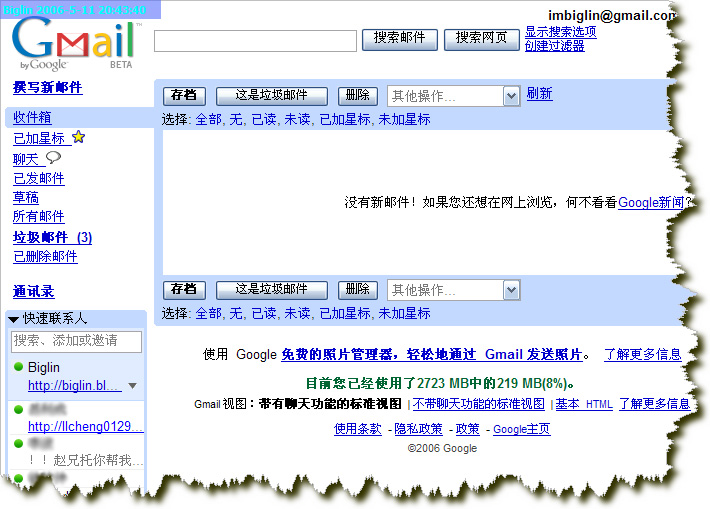This screenshot has height=509, width=710.
Task: Open the status dropdown arrow under Biglin
Action: [133, 386]
